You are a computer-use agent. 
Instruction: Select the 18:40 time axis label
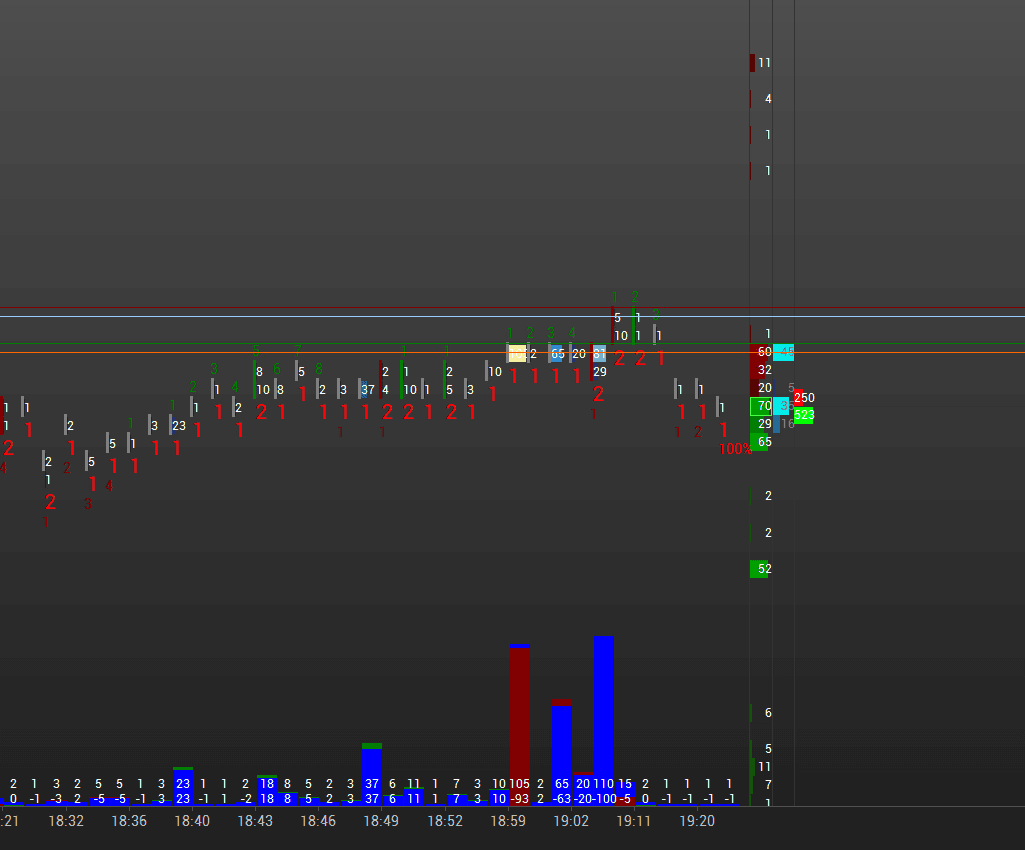pyautogui.click(x=192, y=821)
